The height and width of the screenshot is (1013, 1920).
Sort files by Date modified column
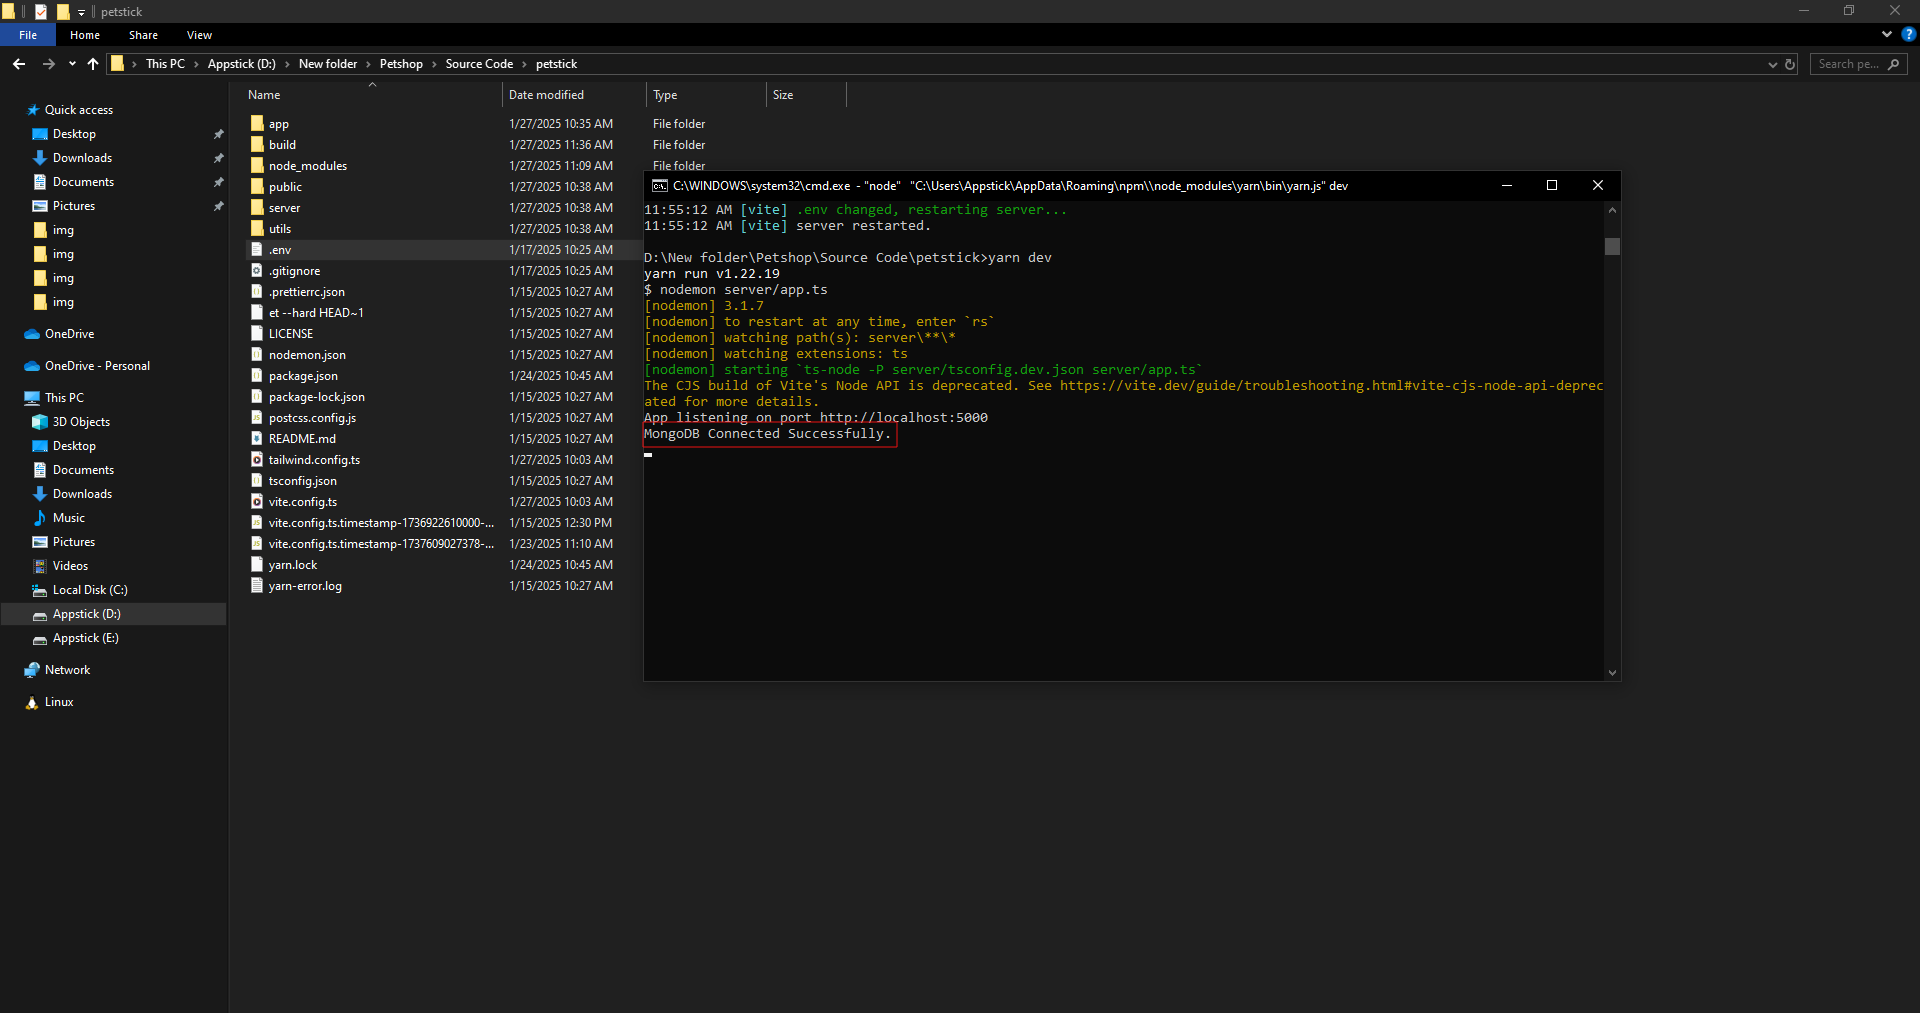(546, 95)
